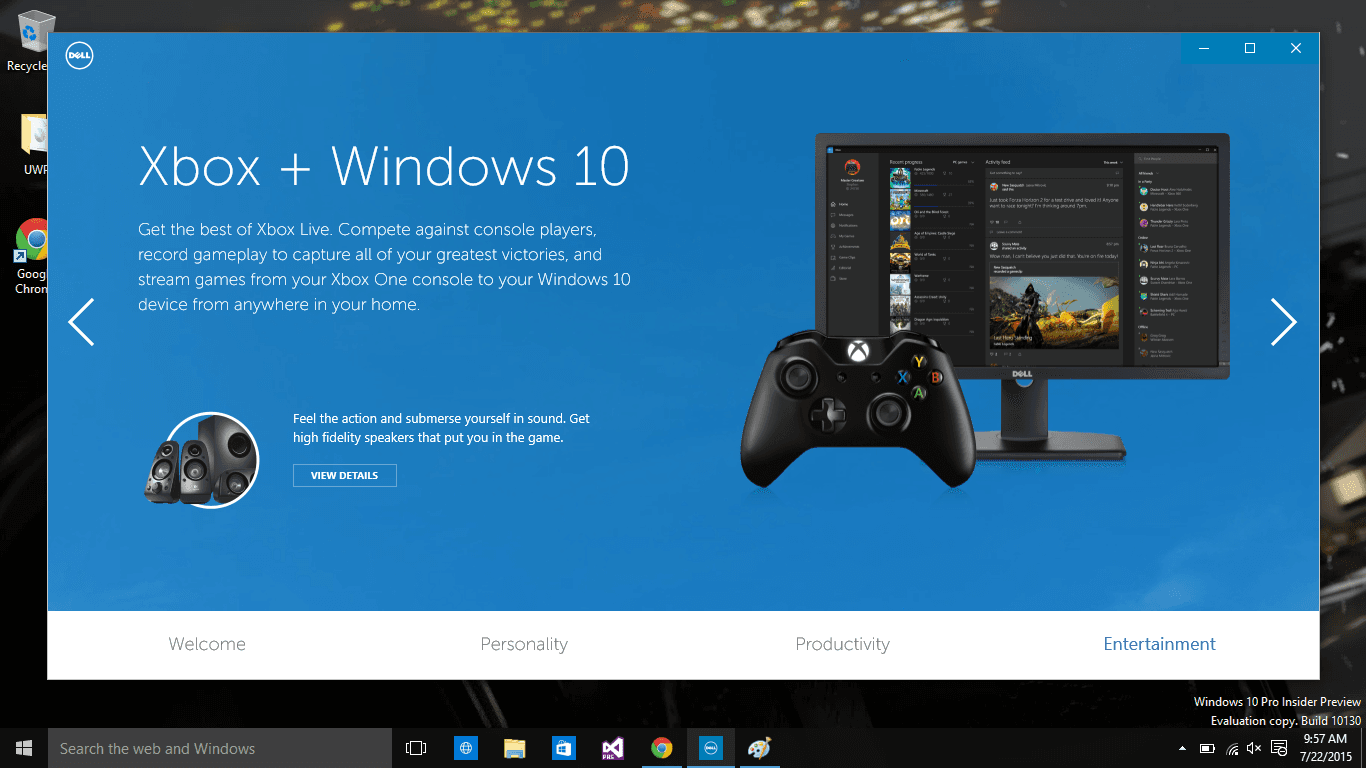Open the Start menu
The width and height of the screenshot is (1366, 768).
coord(22,747)
